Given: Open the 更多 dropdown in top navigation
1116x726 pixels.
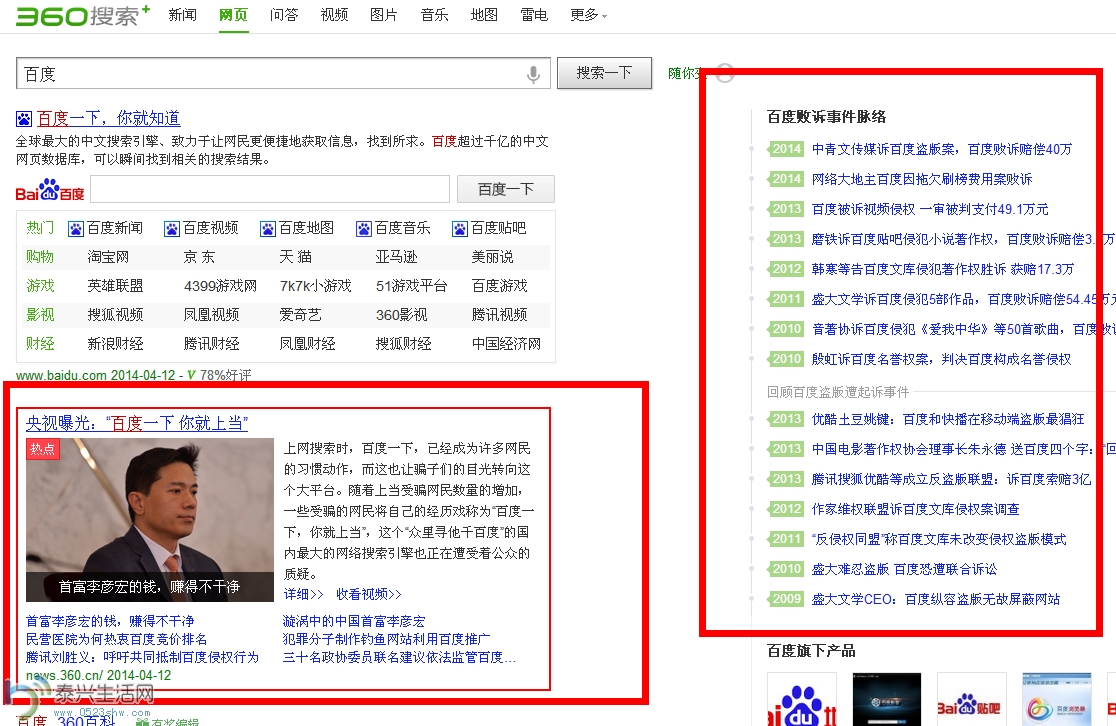Looking at the screenshot, I should [x=589, y=15].
